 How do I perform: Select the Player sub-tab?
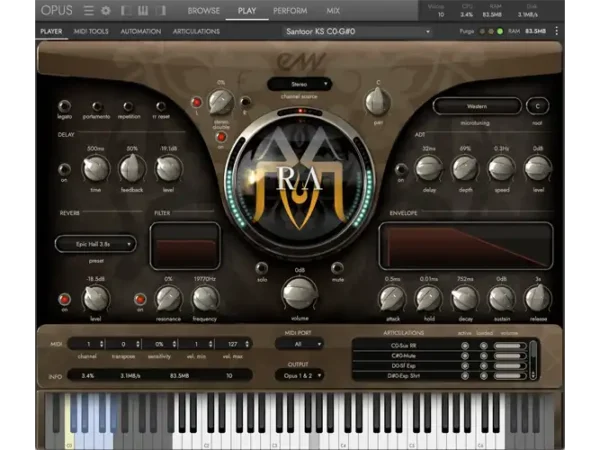(x=51, y=31)
